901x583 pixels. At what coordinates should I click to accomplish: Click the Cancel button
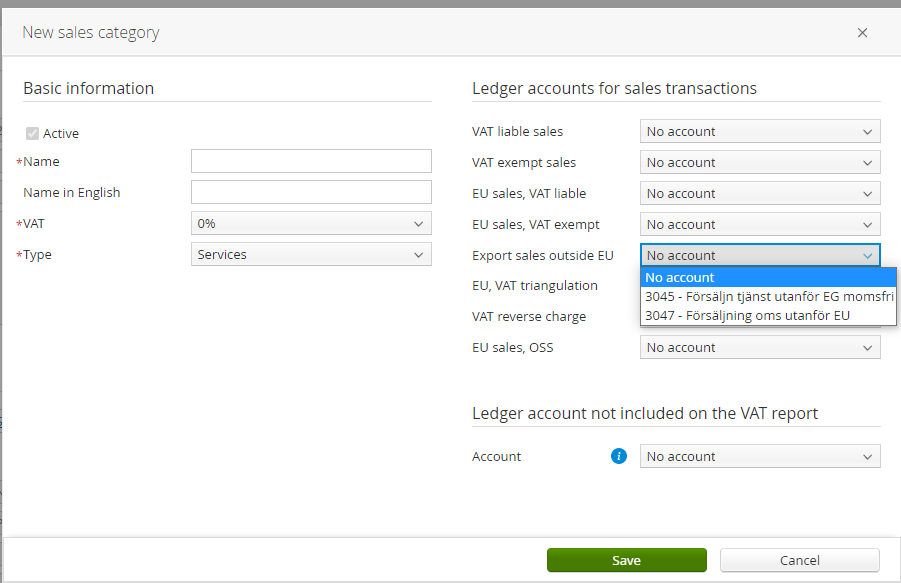[x=799, y=560]
